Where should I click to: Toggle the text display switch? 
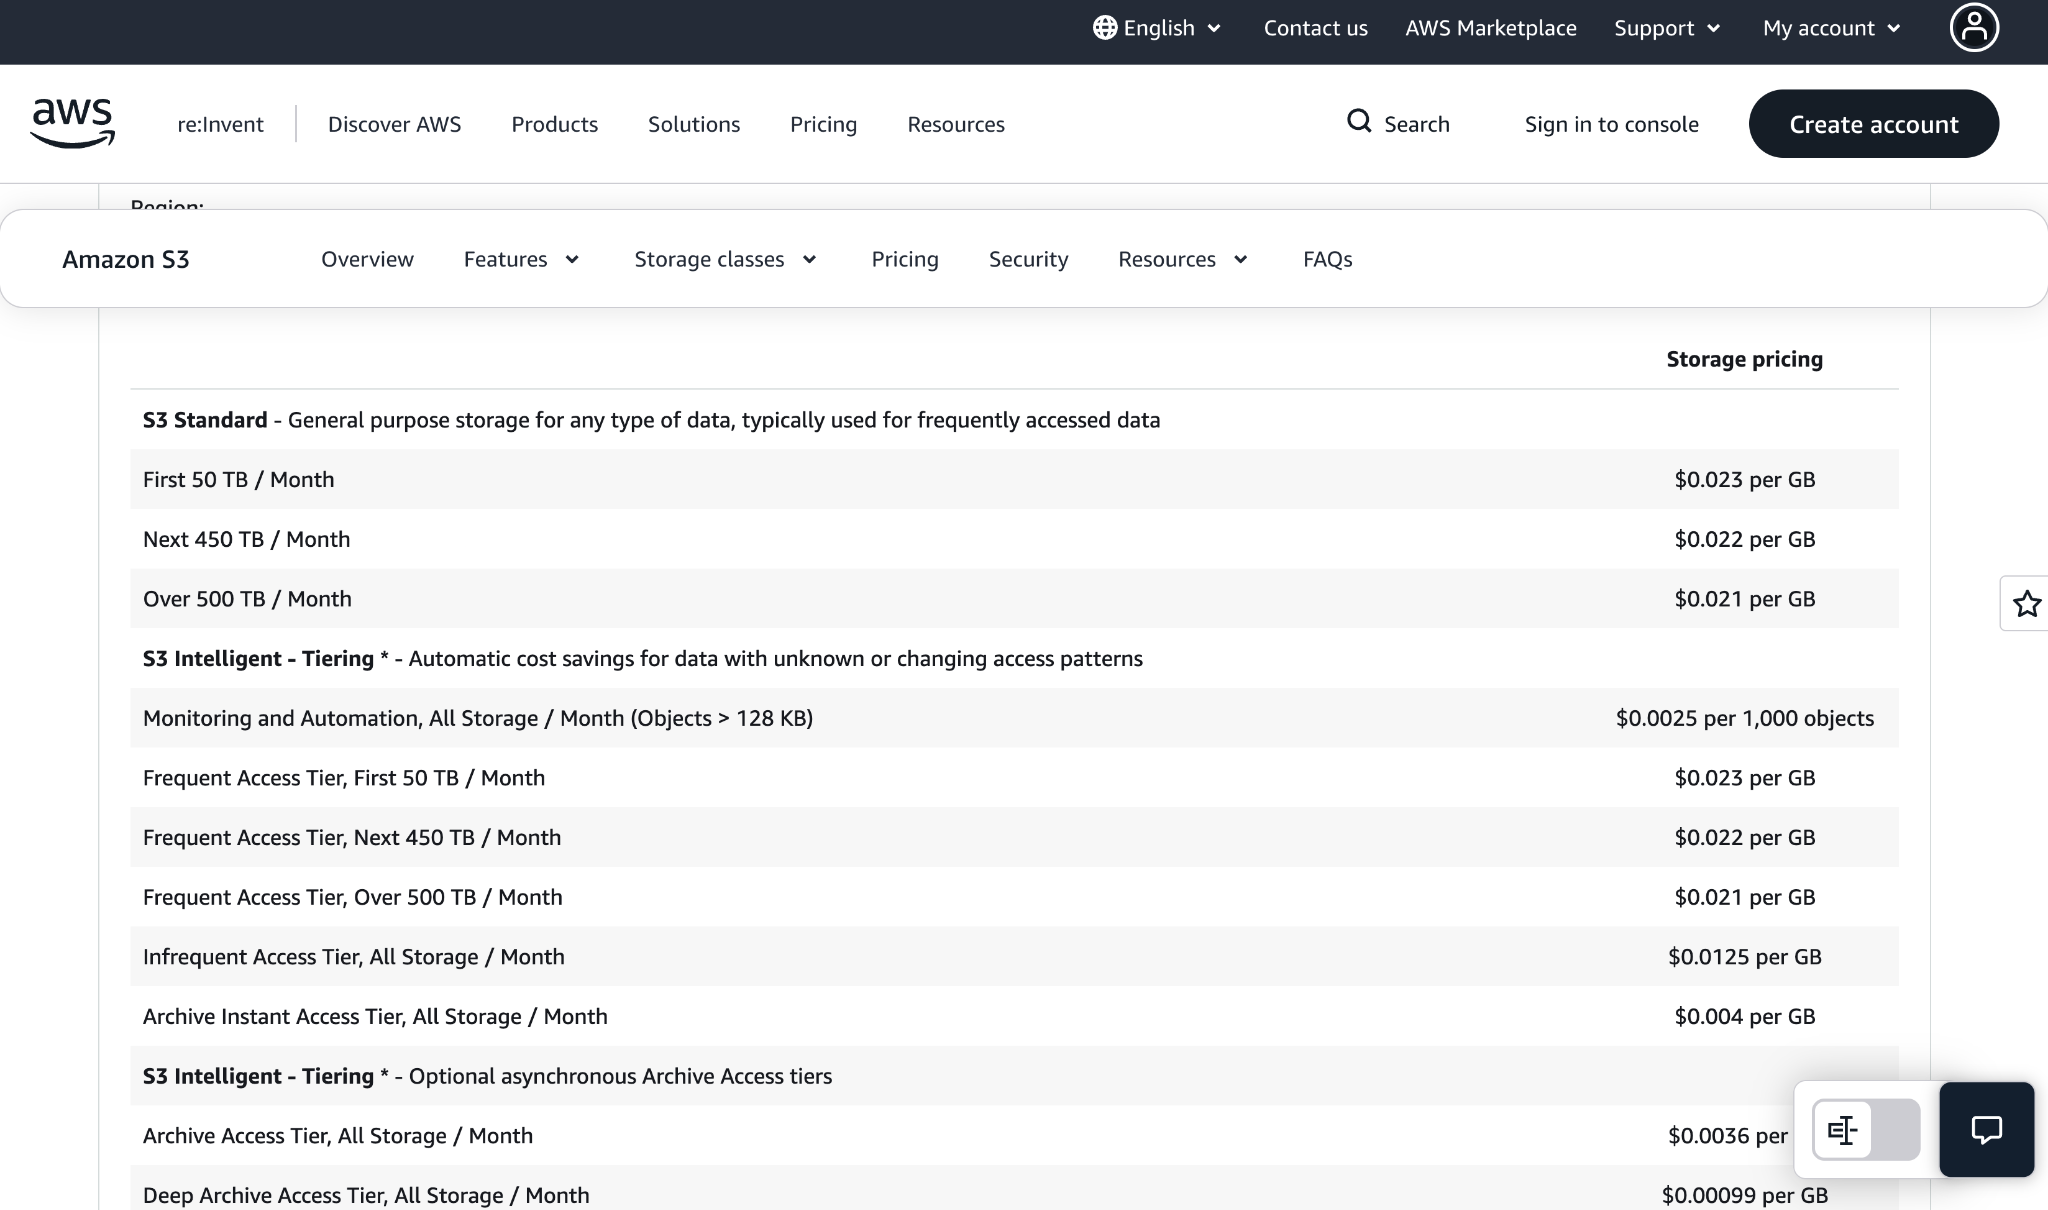[x=1866, y=1130]
